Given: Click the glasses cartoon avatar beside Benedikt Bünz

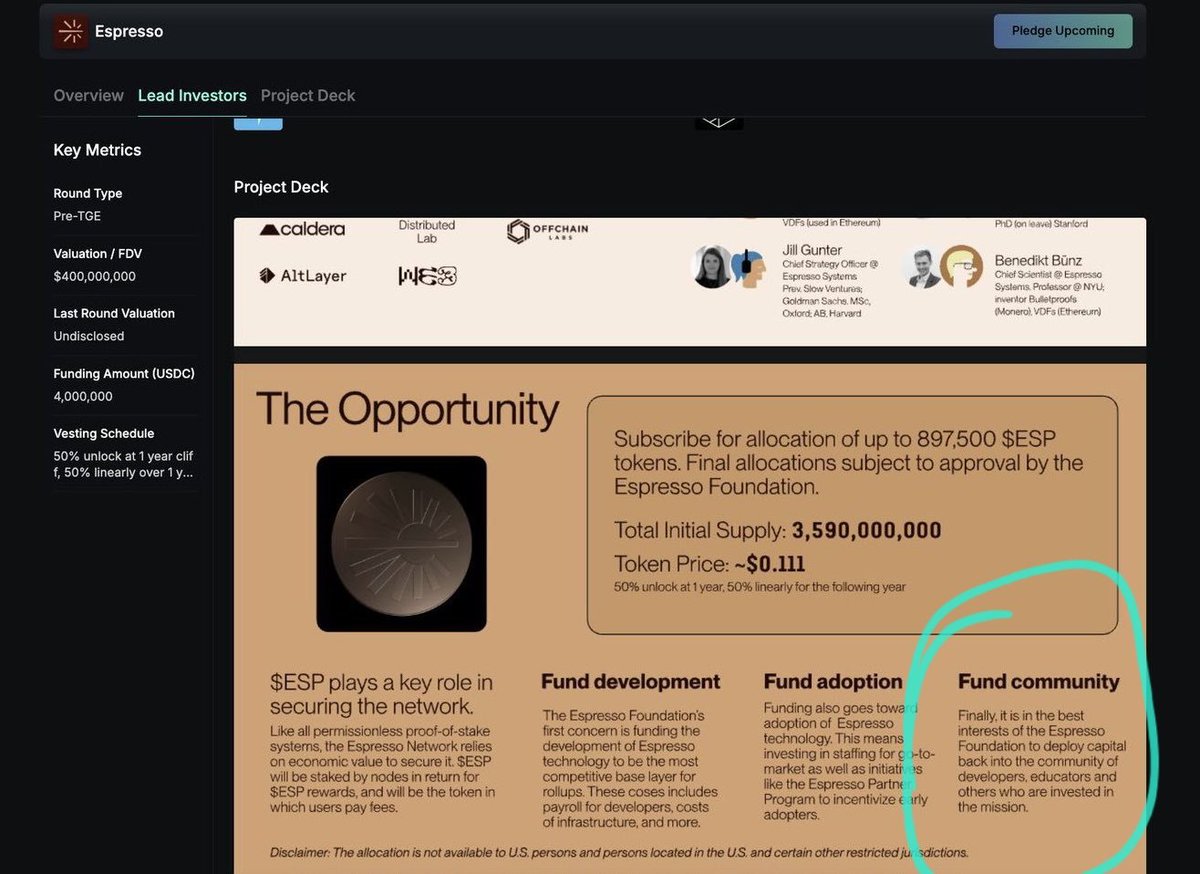Looking at the screenshot, I should pos(962,266).
